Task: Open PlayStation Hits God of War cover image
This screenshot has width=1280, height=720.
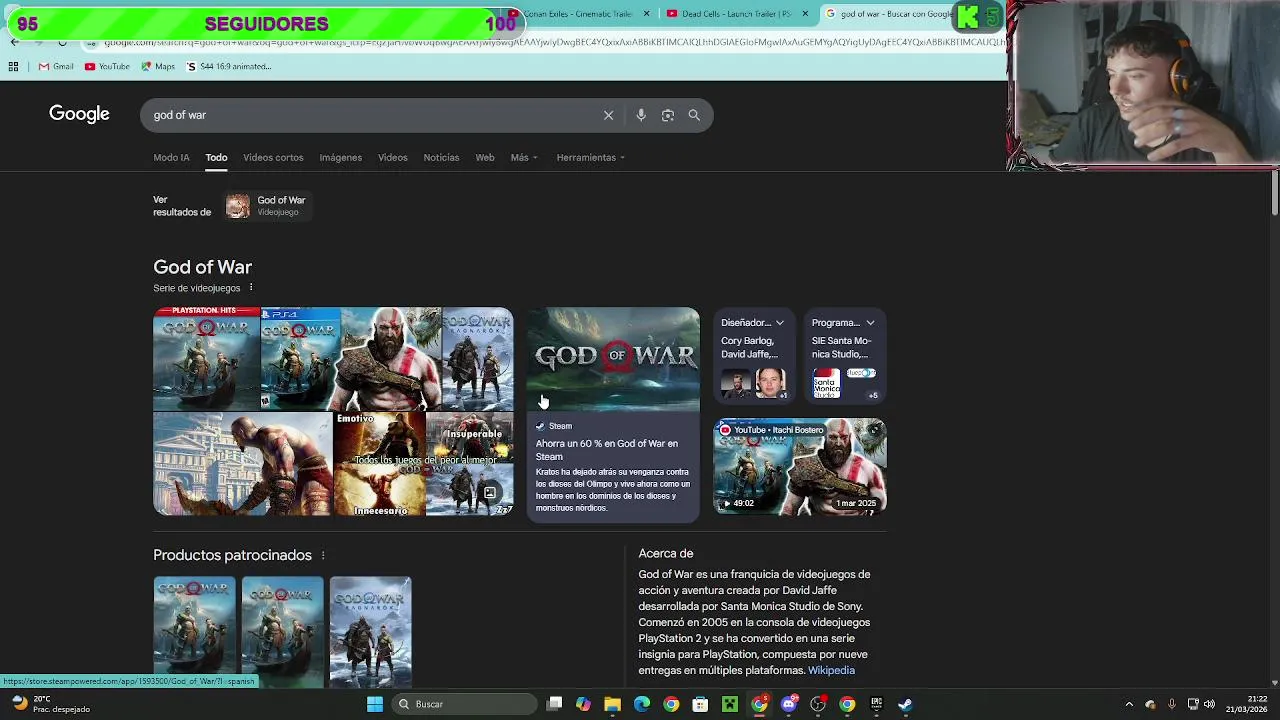Action: point(206,359)
